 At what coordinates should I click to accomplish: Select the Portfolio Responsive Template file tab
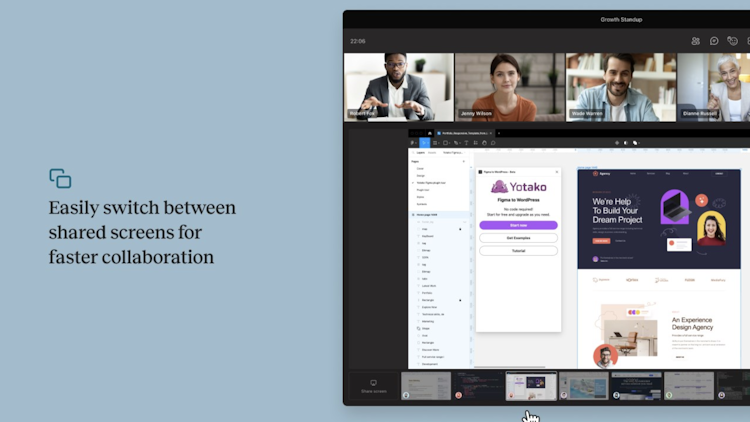464,133
